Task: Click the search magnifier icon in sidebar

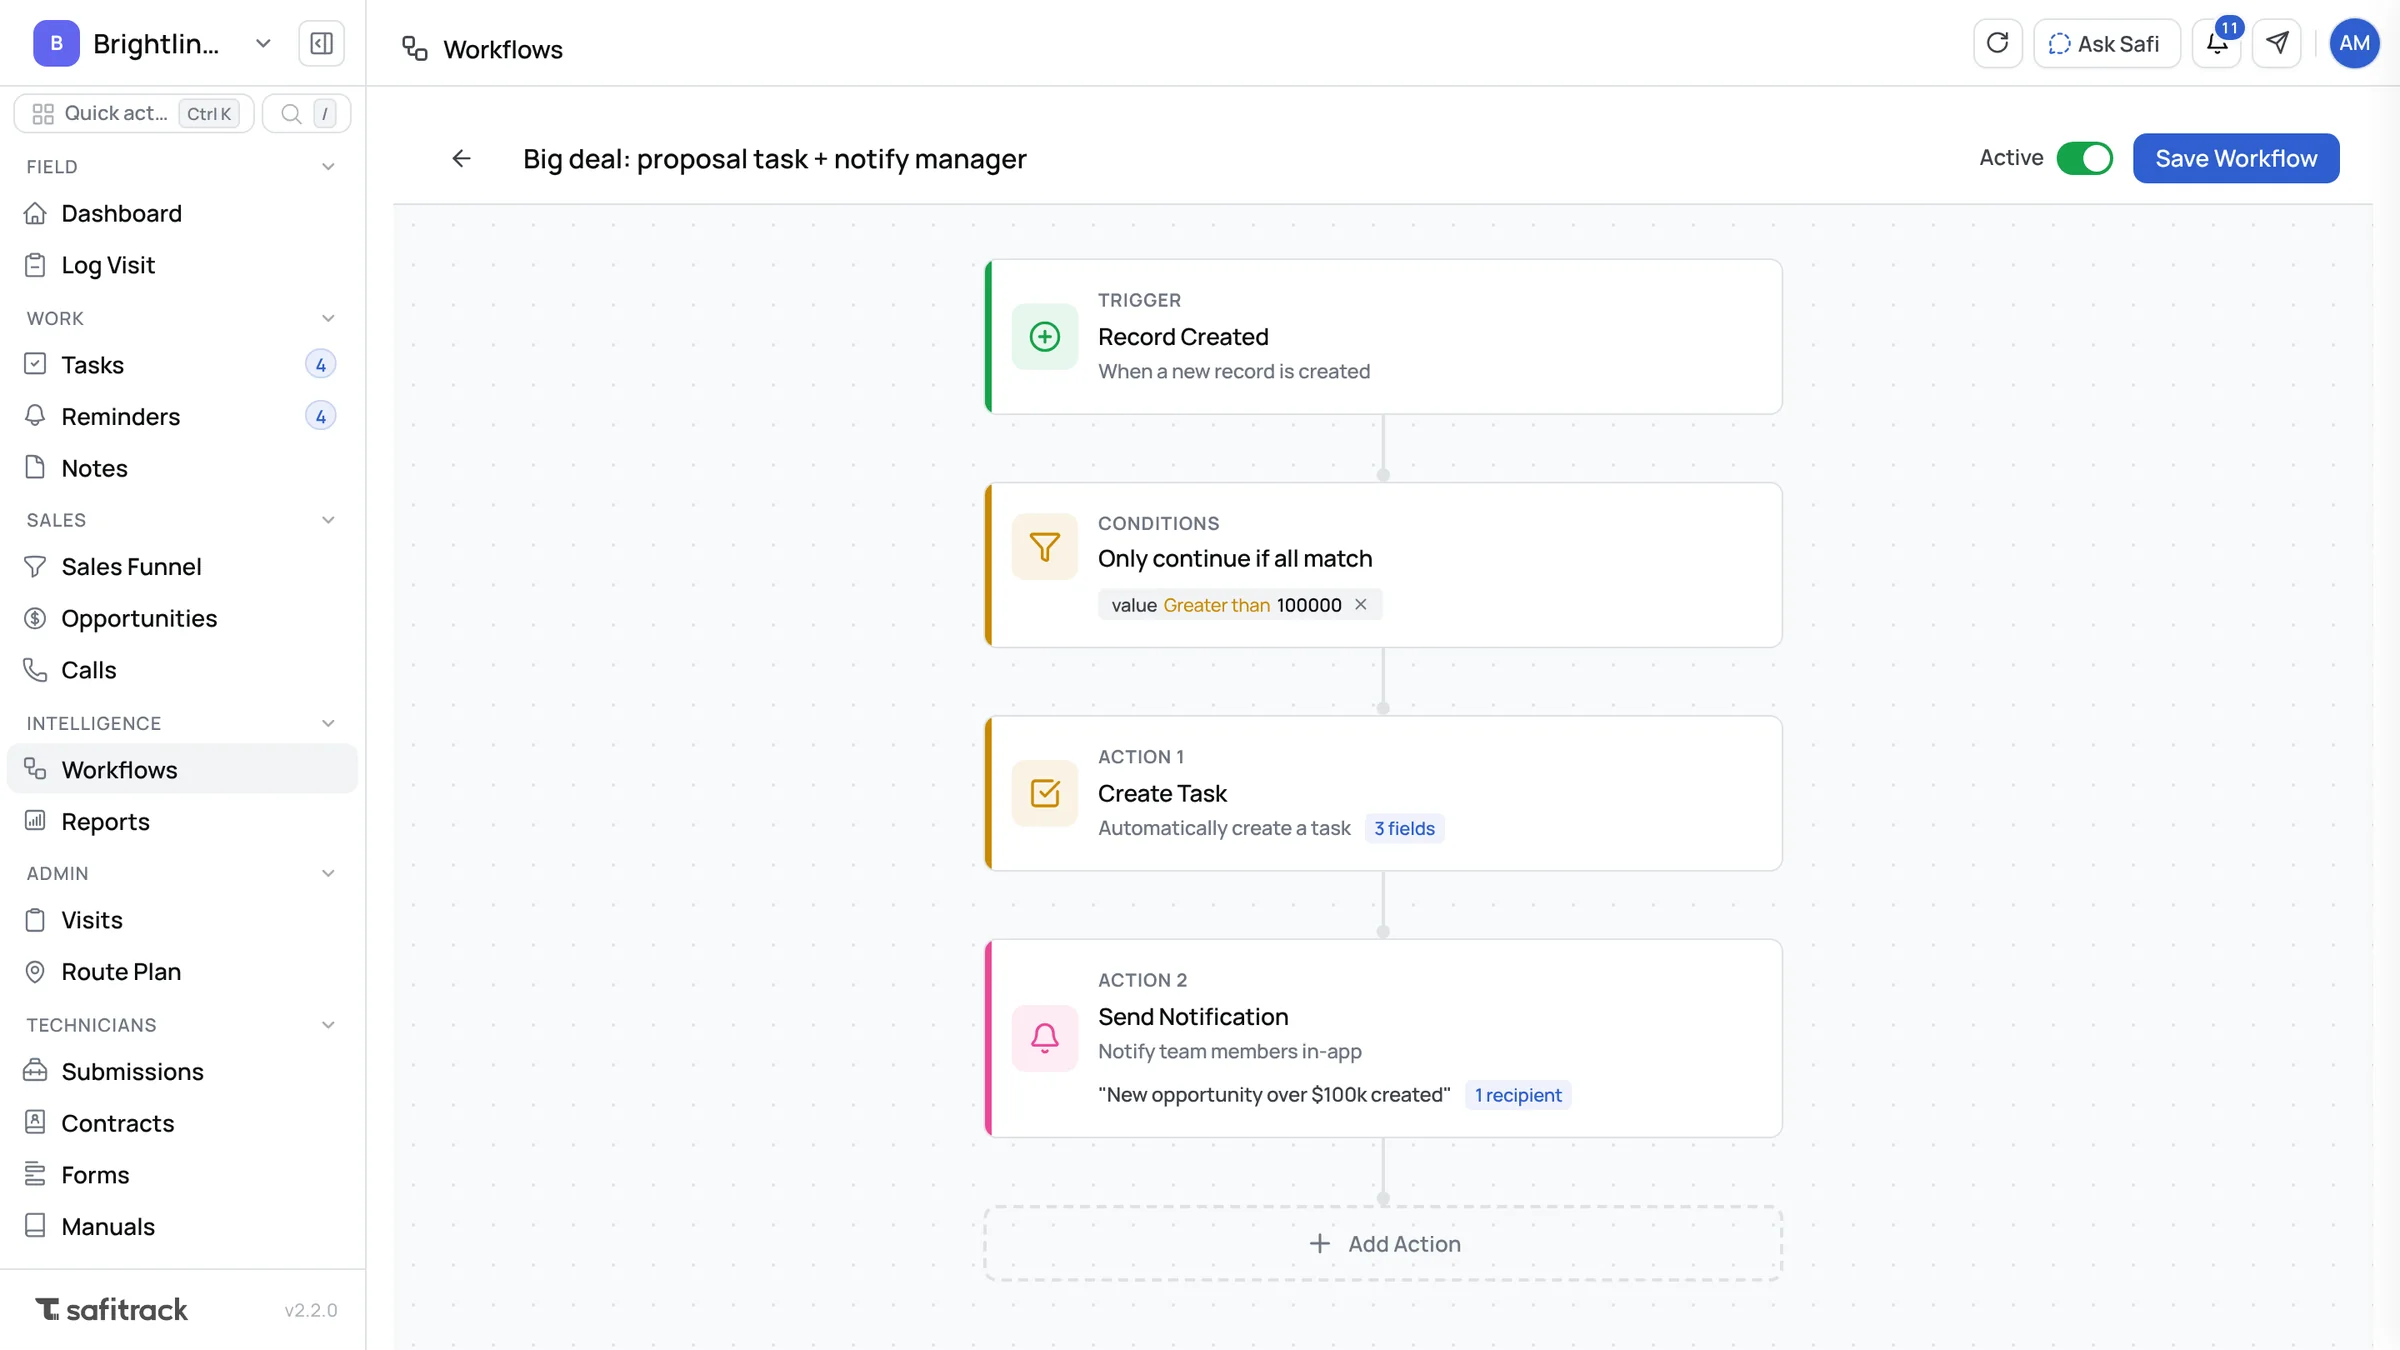Action: click(291, 114)
